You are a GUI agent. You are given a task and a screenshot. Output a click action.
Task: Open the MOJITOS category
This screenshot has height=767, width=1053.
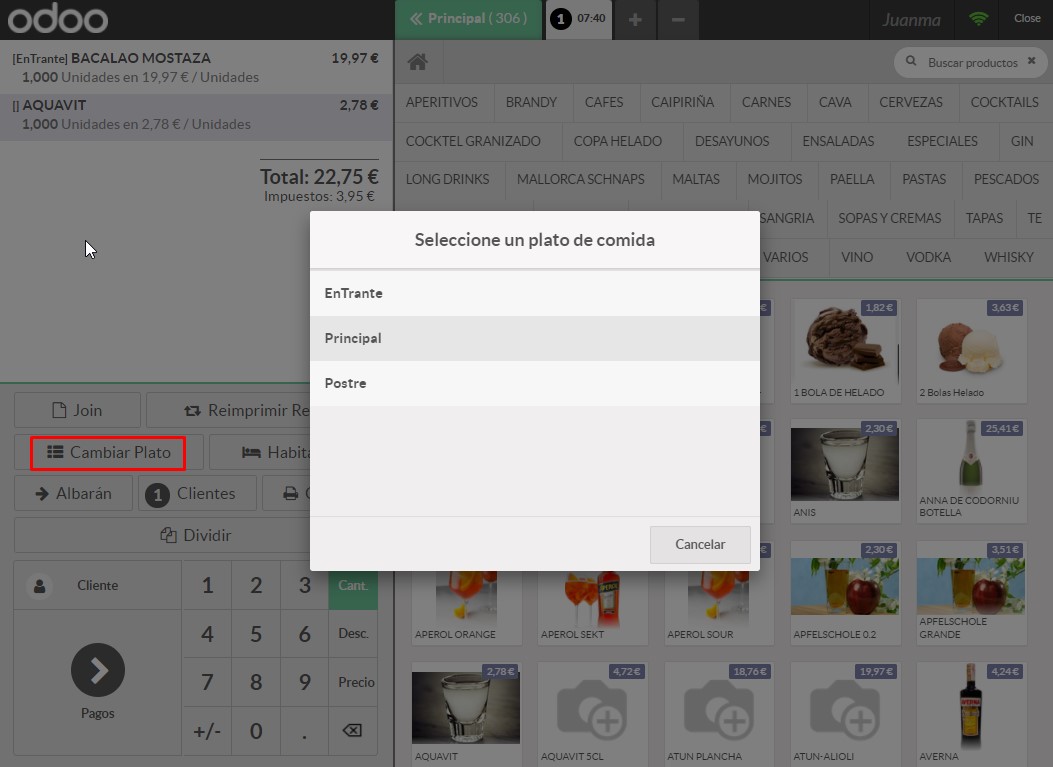click(x=775, y=179)
